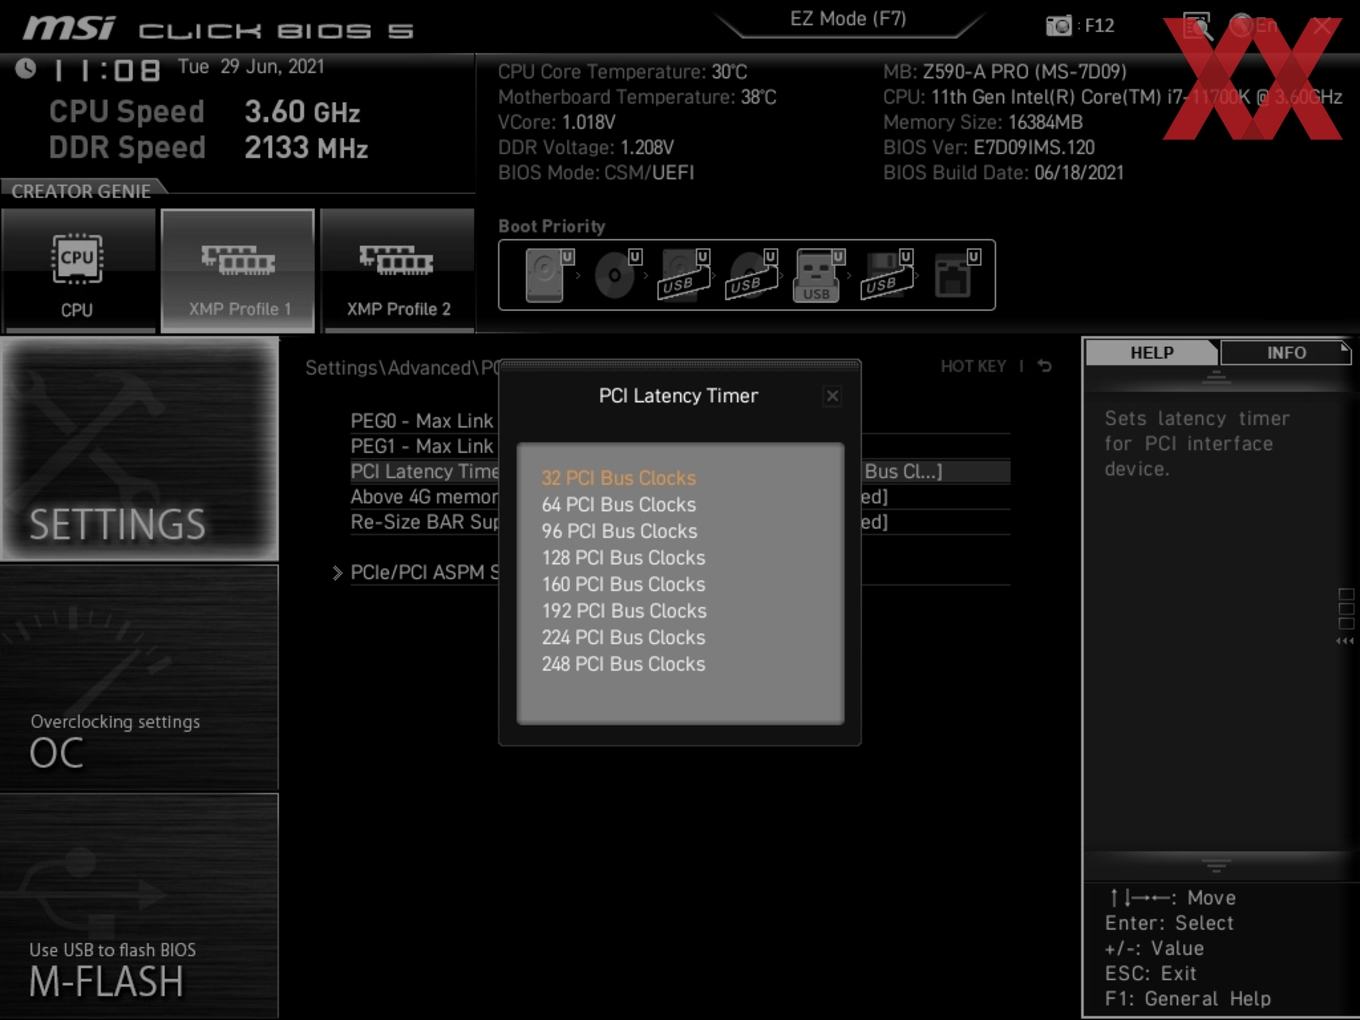This screenshot has width=1360, height=1020.
Task: Choose 224 PCI Bus Clocks
Action: pyautogui.click(x=623, y=637)
